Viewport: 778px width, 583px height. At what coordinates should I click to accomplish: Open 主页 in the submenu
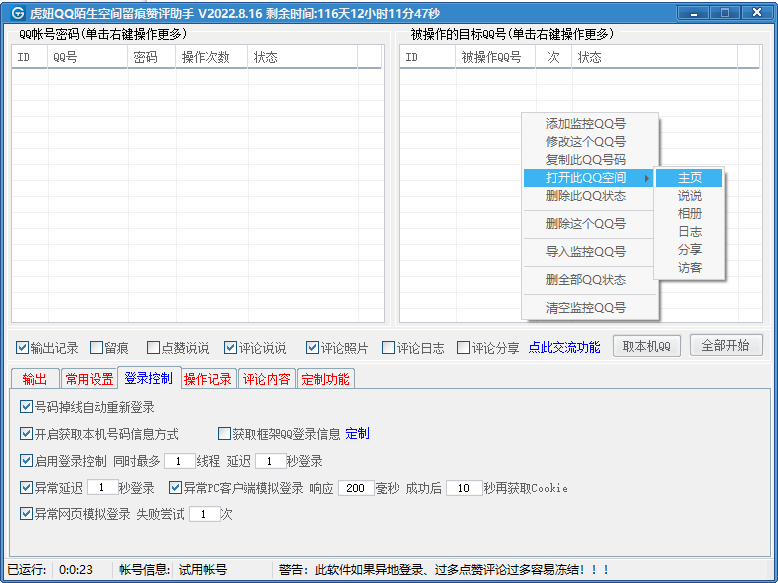(x=689, y=178)
